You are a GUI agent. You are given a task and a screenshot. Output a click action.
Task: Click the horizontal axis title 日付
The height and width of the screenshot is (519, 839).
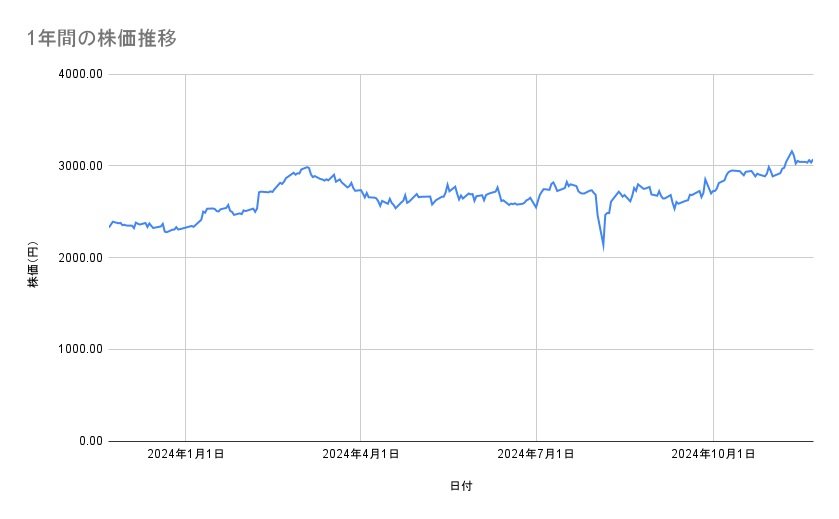pos(461,487)
